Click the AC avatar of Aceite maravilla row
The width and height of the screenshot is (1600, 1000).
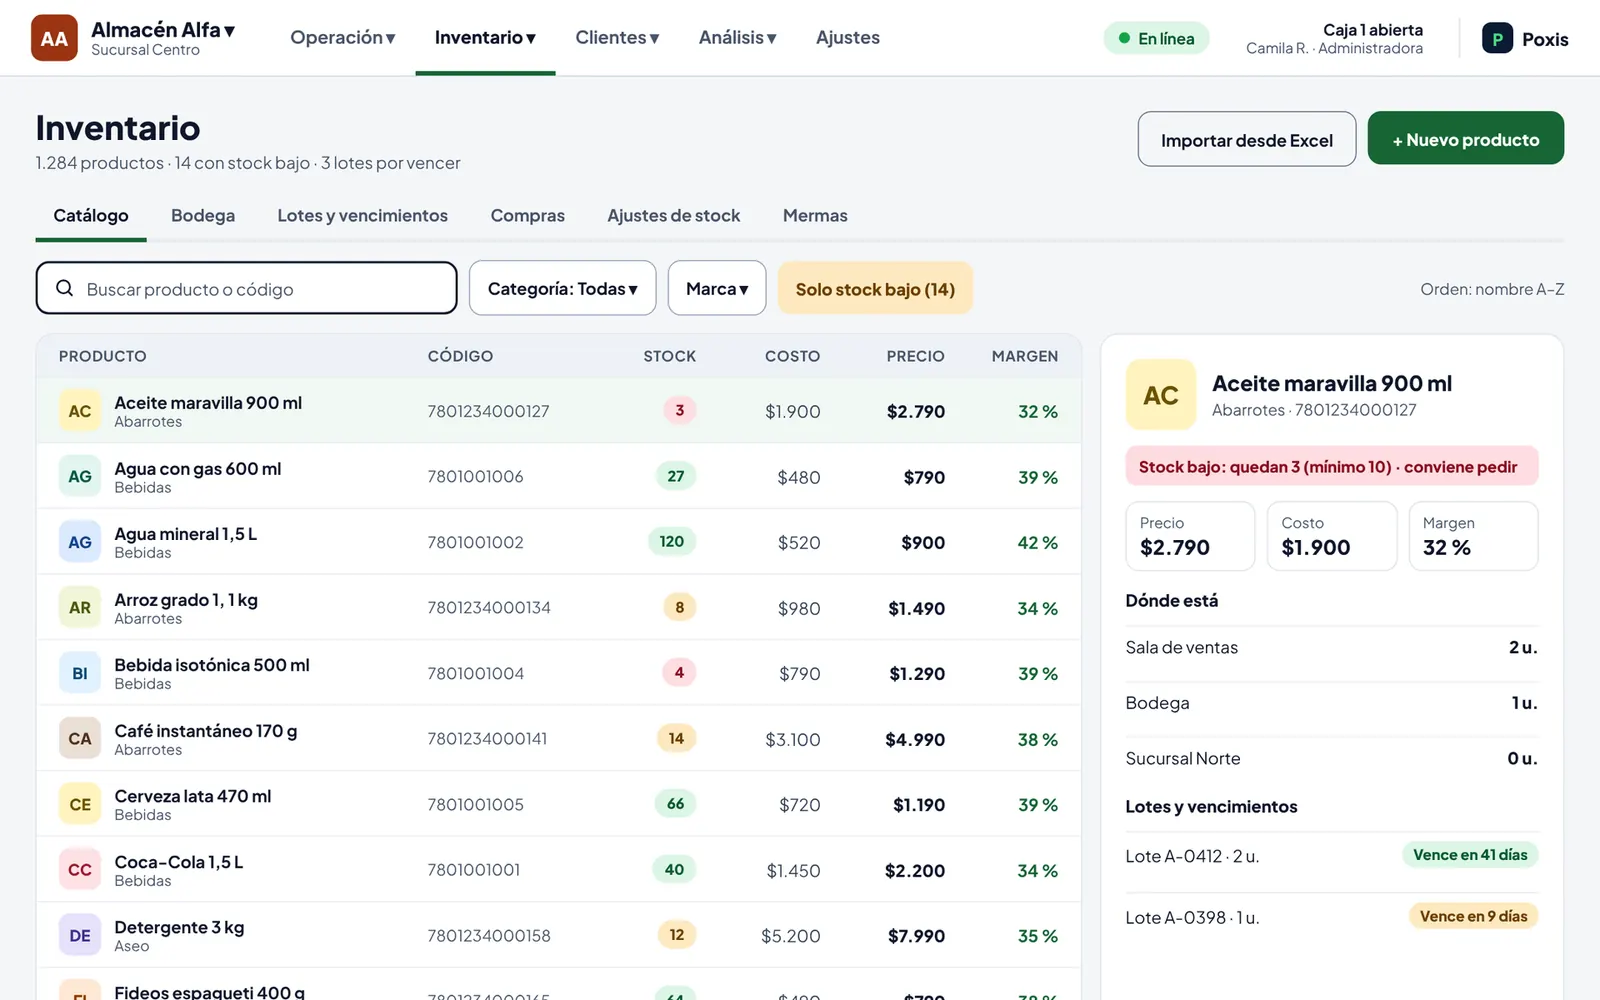pyautogui.click(x=80, y=411)
